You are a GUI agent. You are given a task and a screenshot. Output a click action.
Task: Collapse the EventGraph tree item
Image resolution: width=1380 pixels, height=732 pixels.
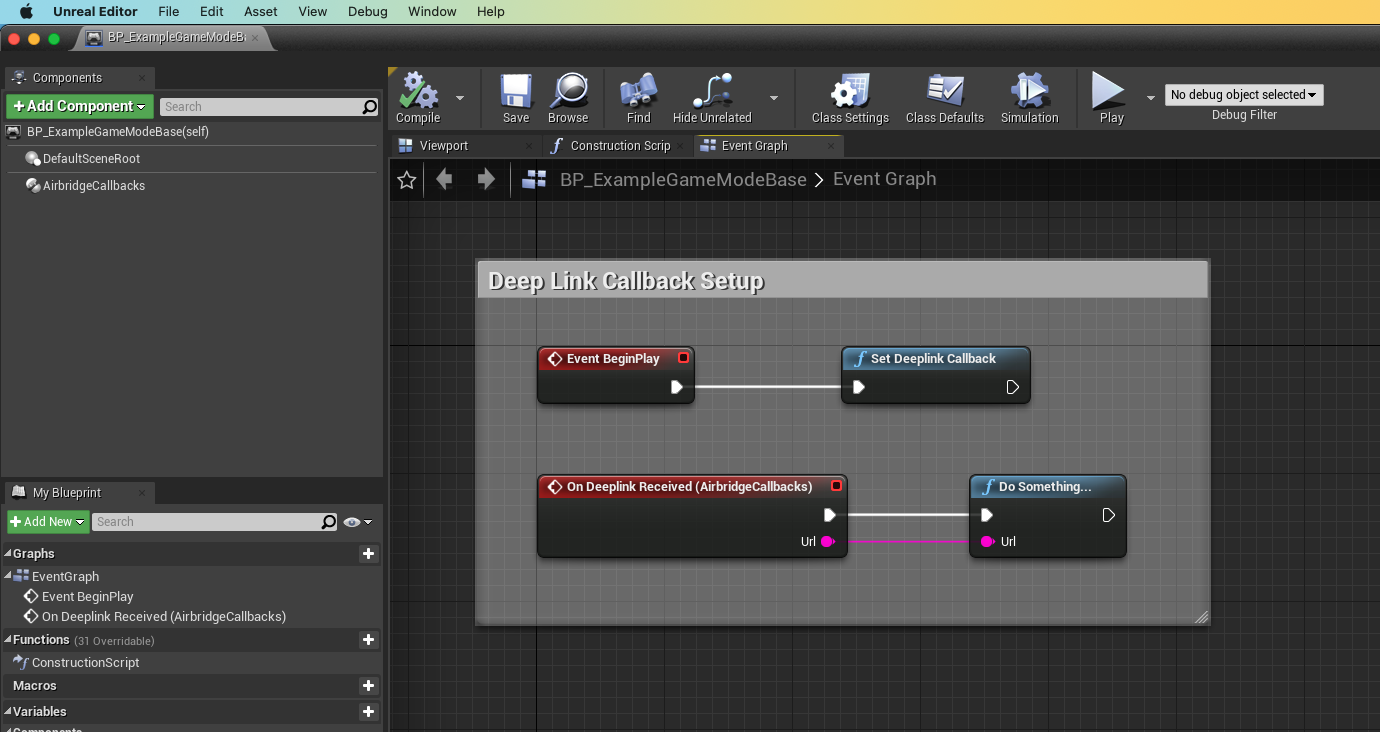8,576
